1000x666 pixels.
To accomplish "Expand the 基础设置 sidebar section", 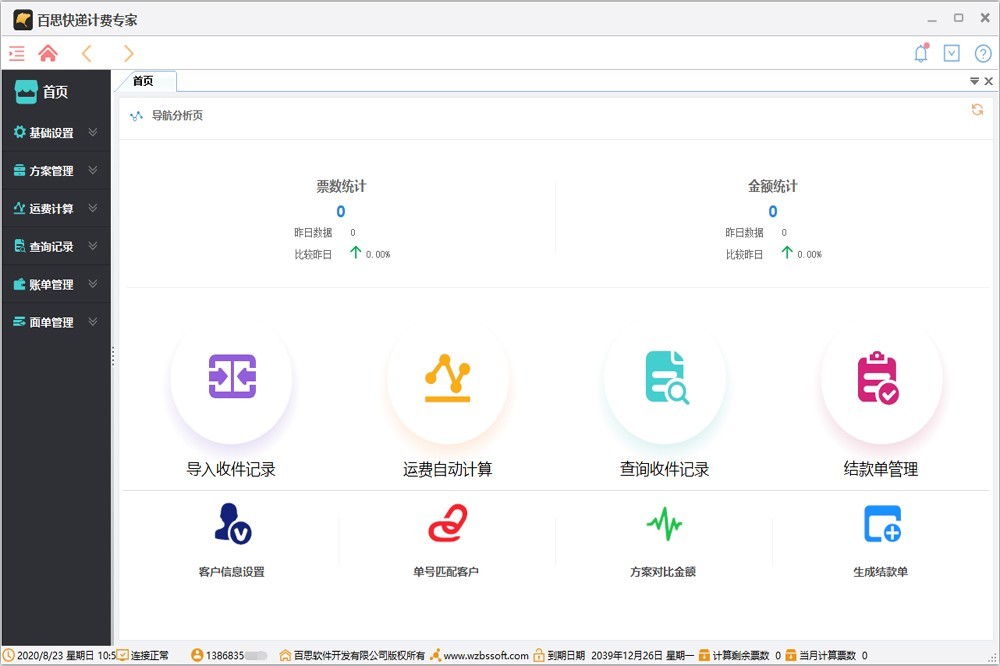I will click(x=55, y=131).
